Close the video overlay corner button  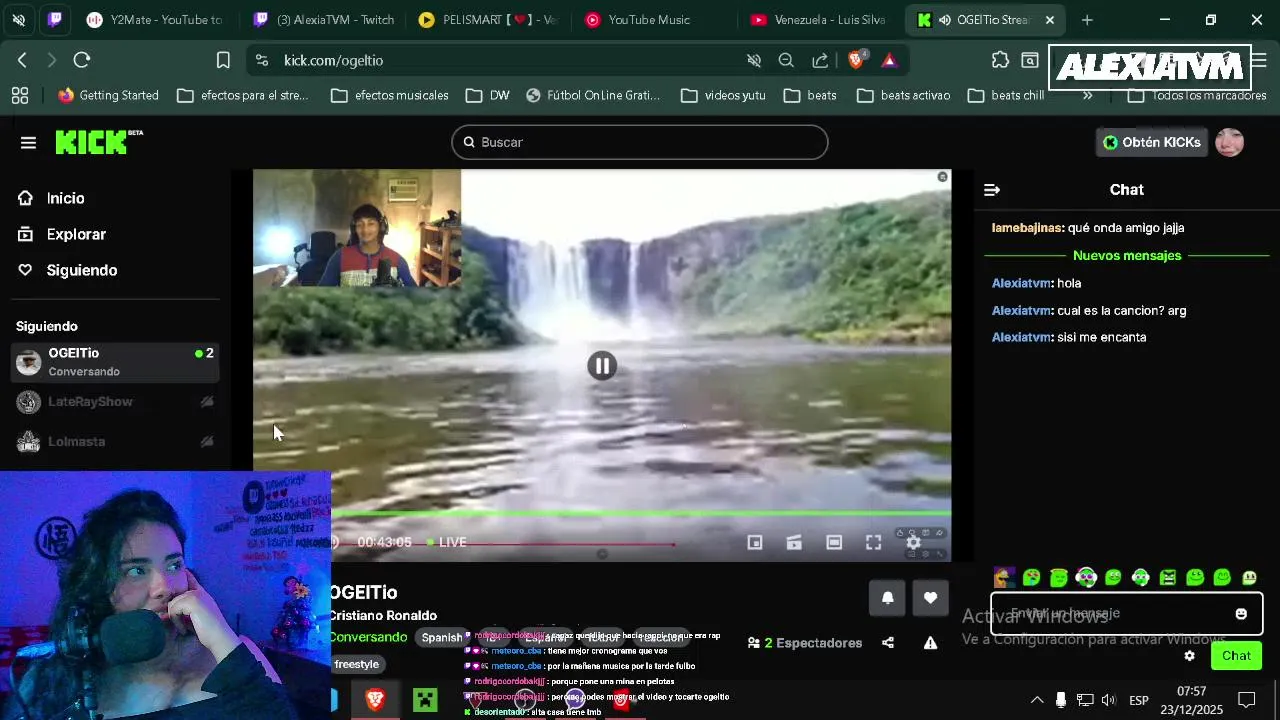tap(942, 177)
